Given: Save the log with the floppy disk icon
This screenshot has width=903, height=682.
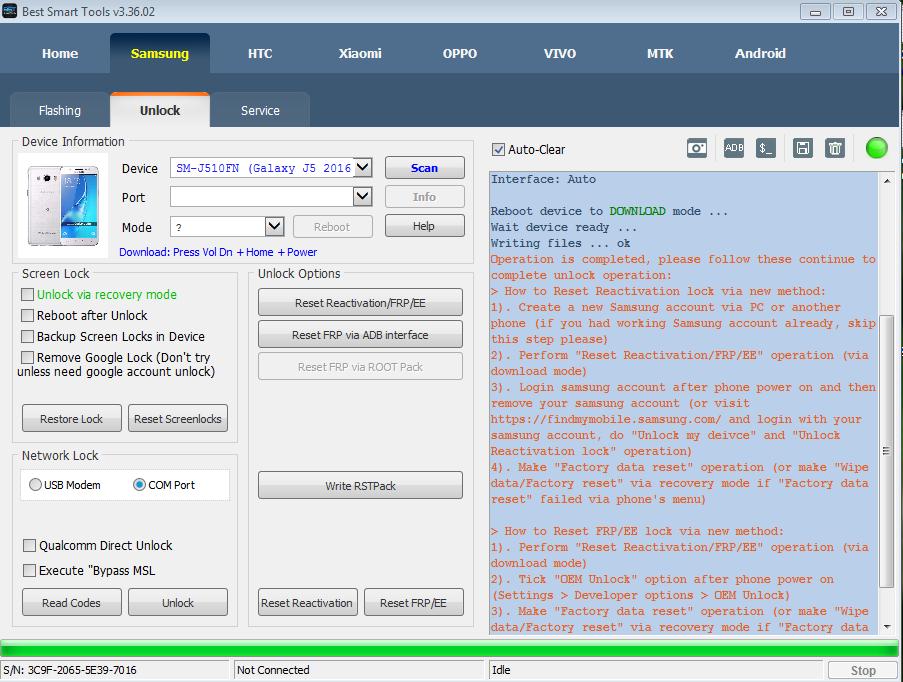Looking at the screenshot, I should 802,148.
